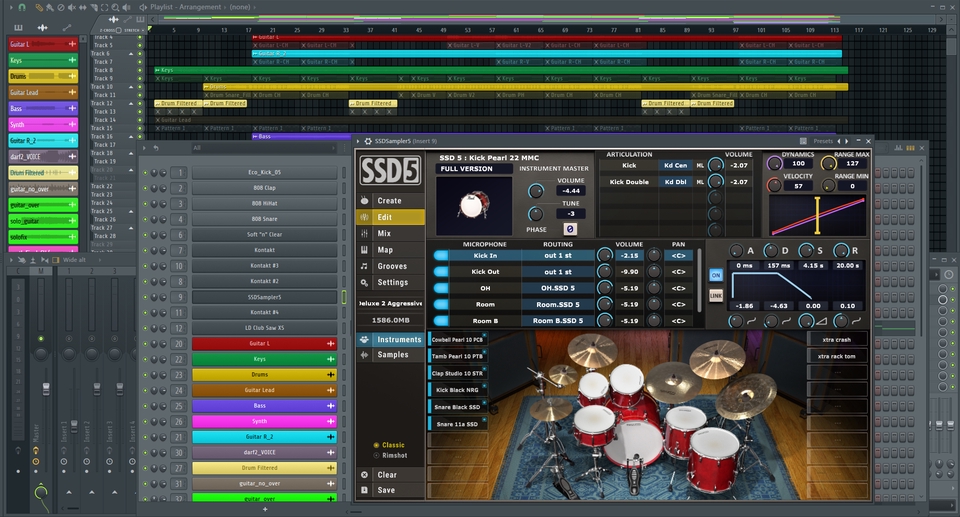Viewport: 960px width, 517px height.
Task: Select the Slip tool in Playlist toolbar
Action: (83, 7)
